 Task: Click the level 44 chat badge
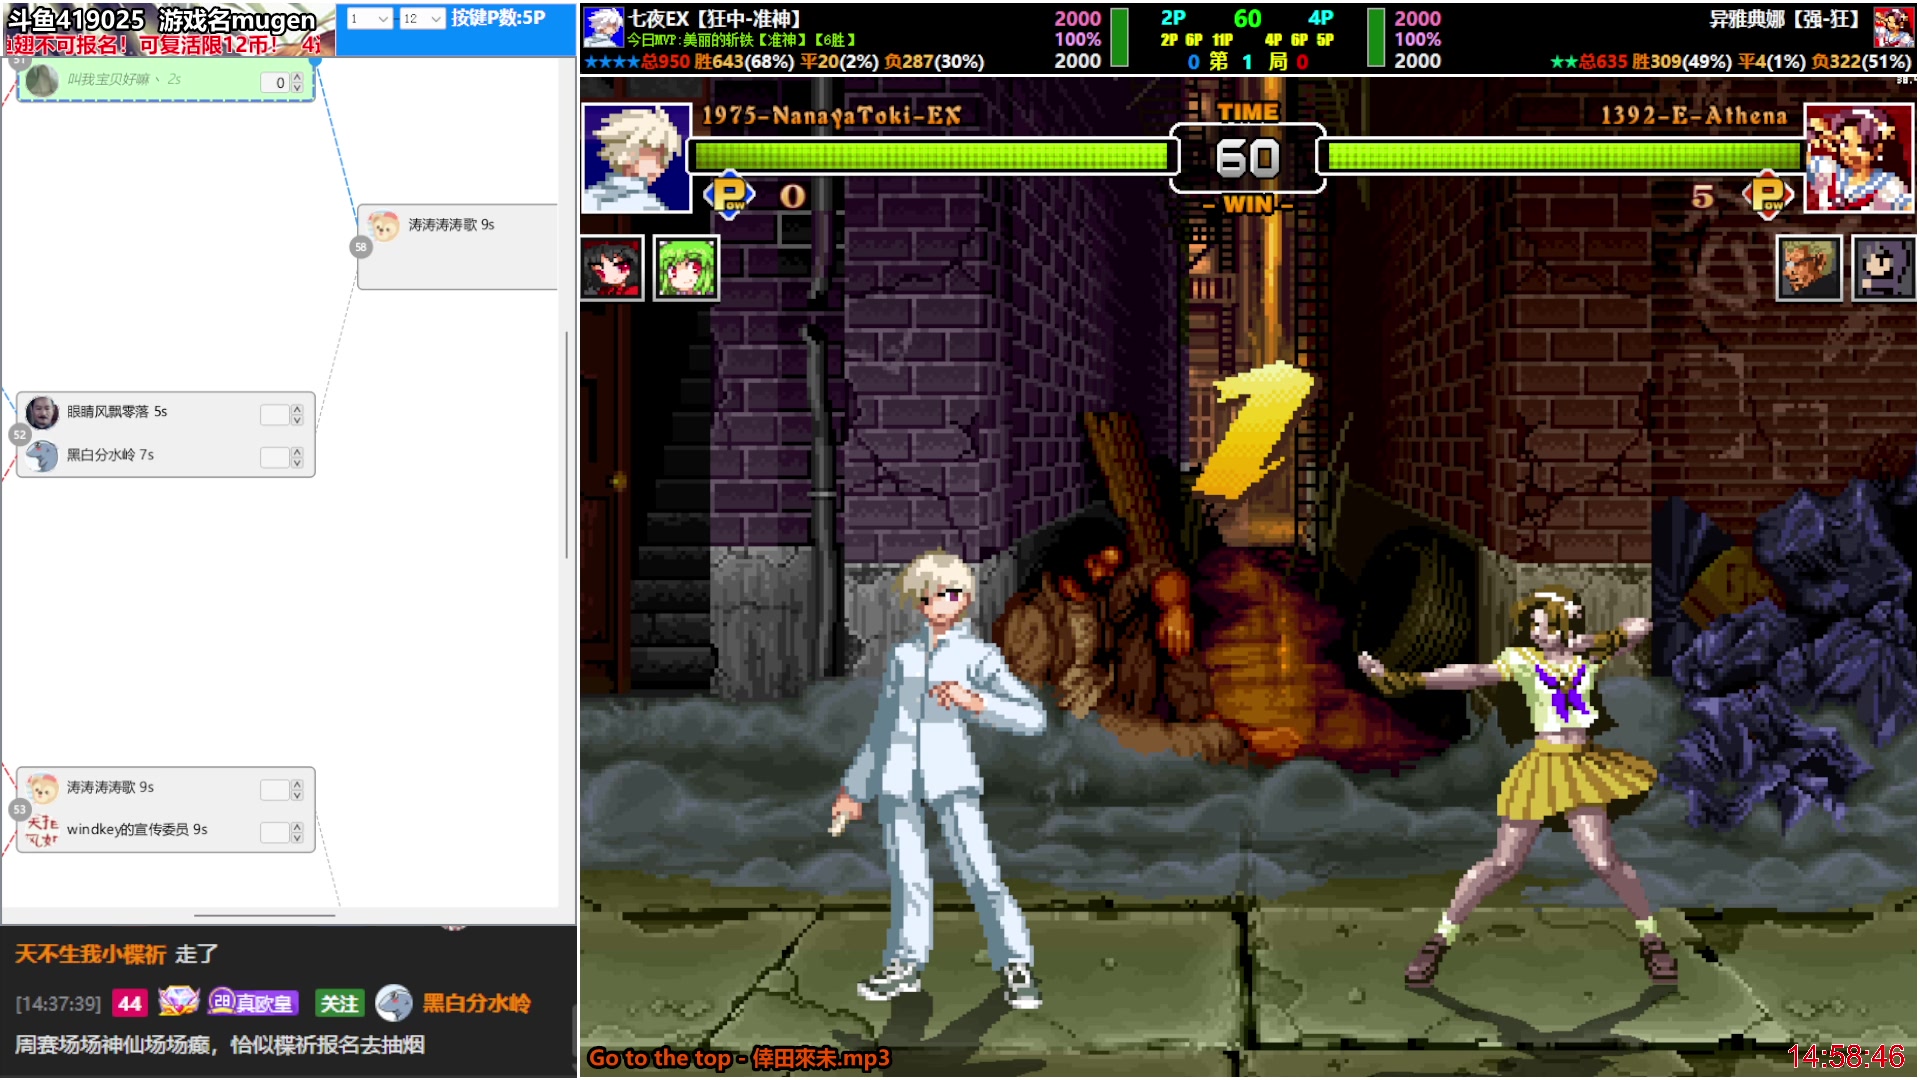(x=130, y=1003)
